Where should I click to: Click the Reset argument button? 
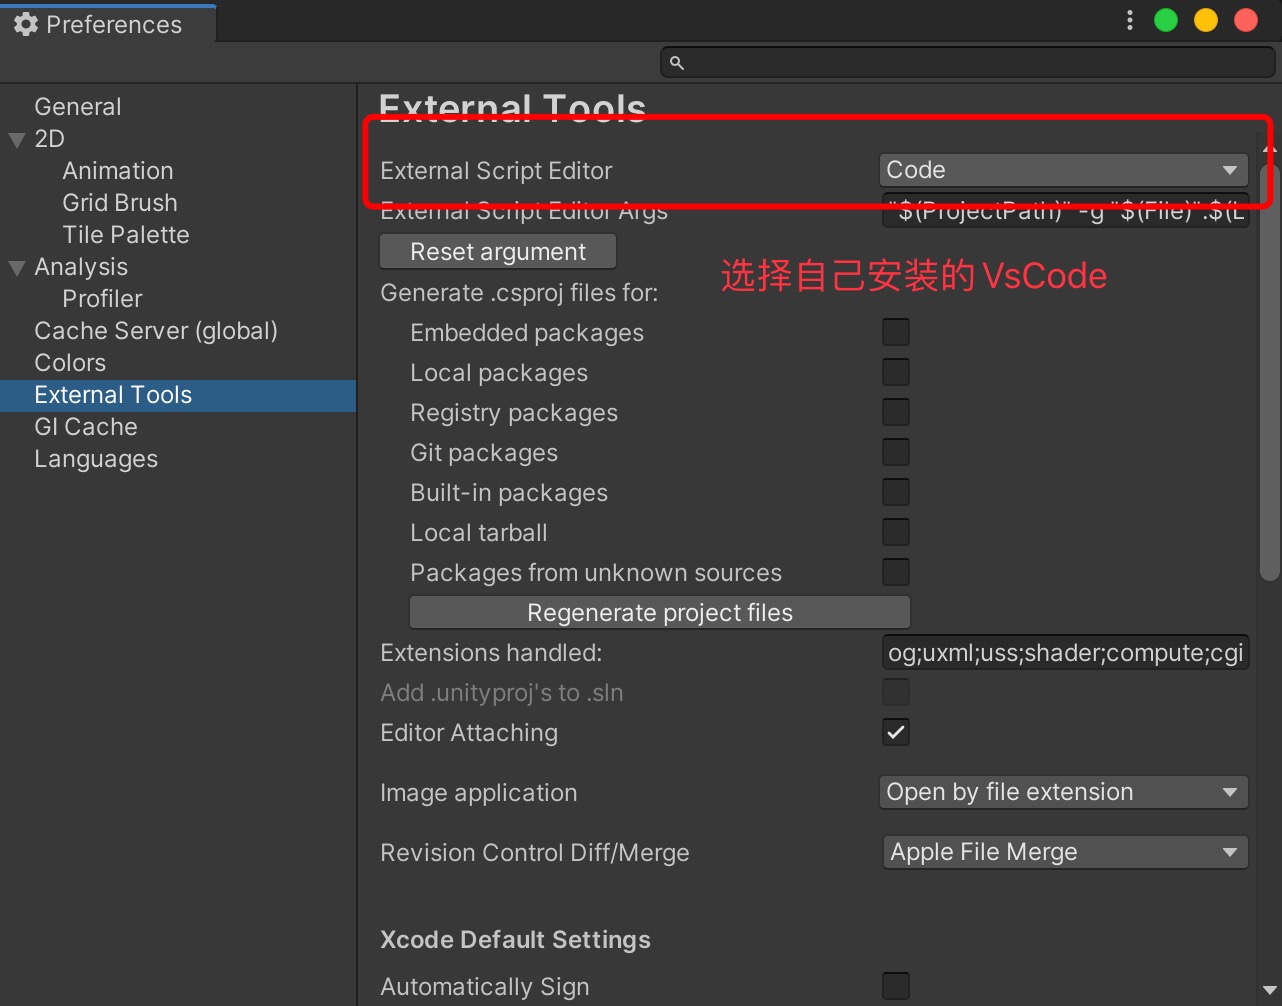[x=497, y=251]
